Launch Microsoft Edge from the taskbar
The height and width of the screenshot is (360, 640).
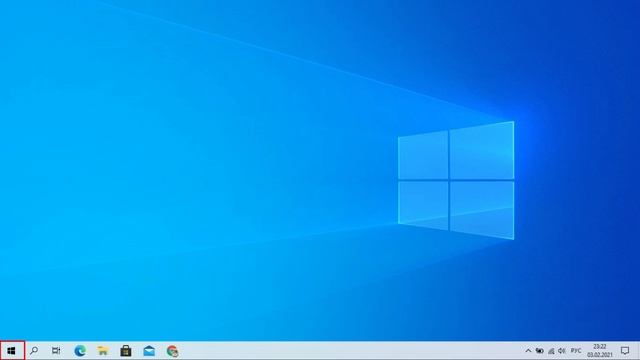click(x=80, y=351)
